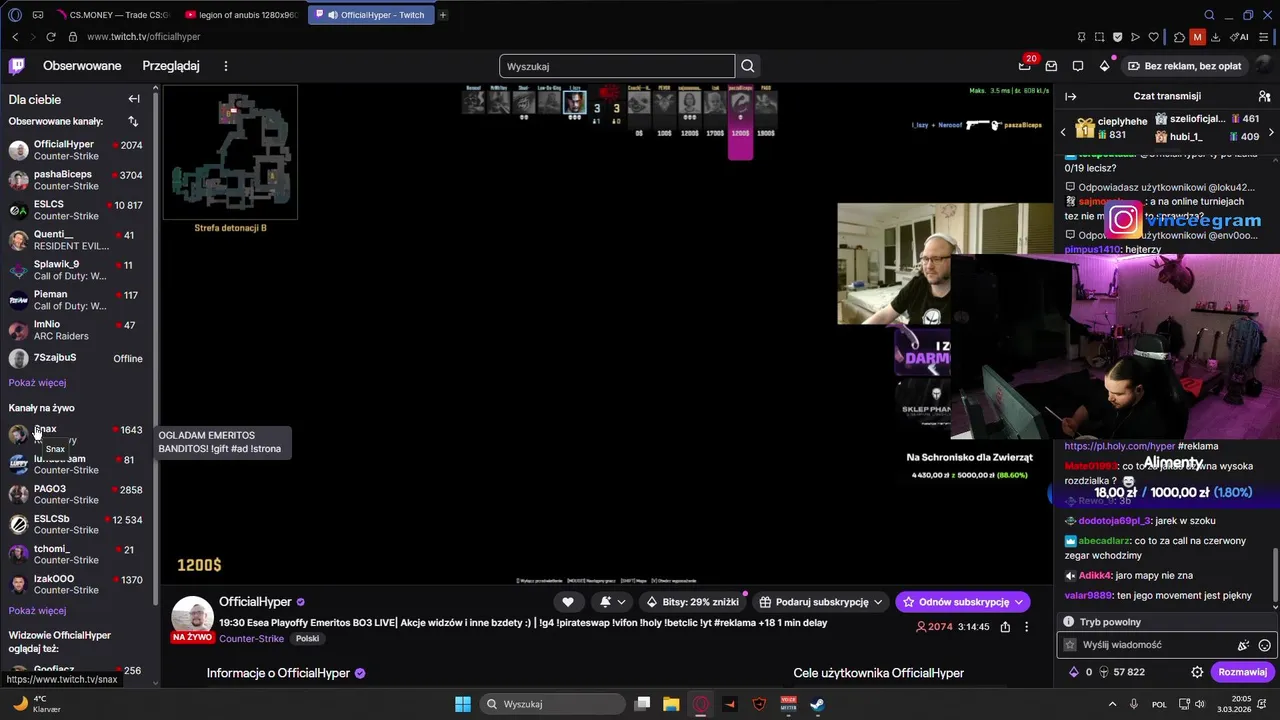The image size is (1280, 720).
Task: Take Opera snapshot with dashed-square icon
Action: [x=1099, y=37]
